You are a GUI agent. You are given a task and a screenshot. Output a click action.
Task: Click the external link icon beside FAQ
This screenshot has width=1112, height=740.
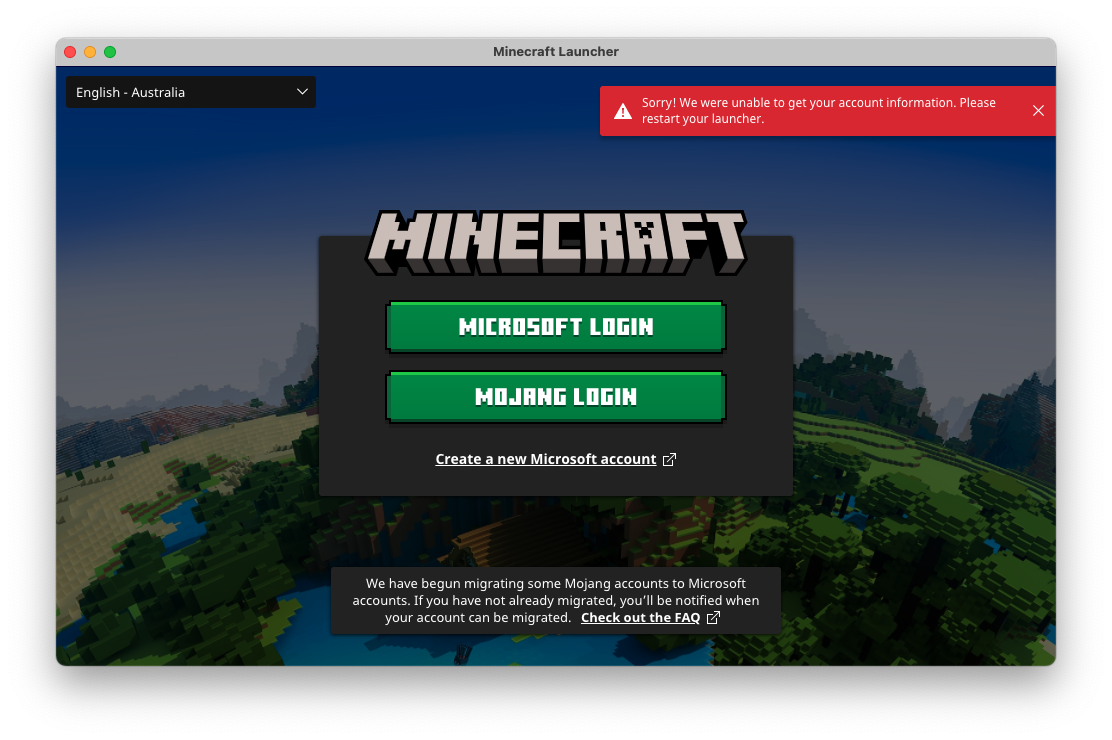(x=713, y=617)
